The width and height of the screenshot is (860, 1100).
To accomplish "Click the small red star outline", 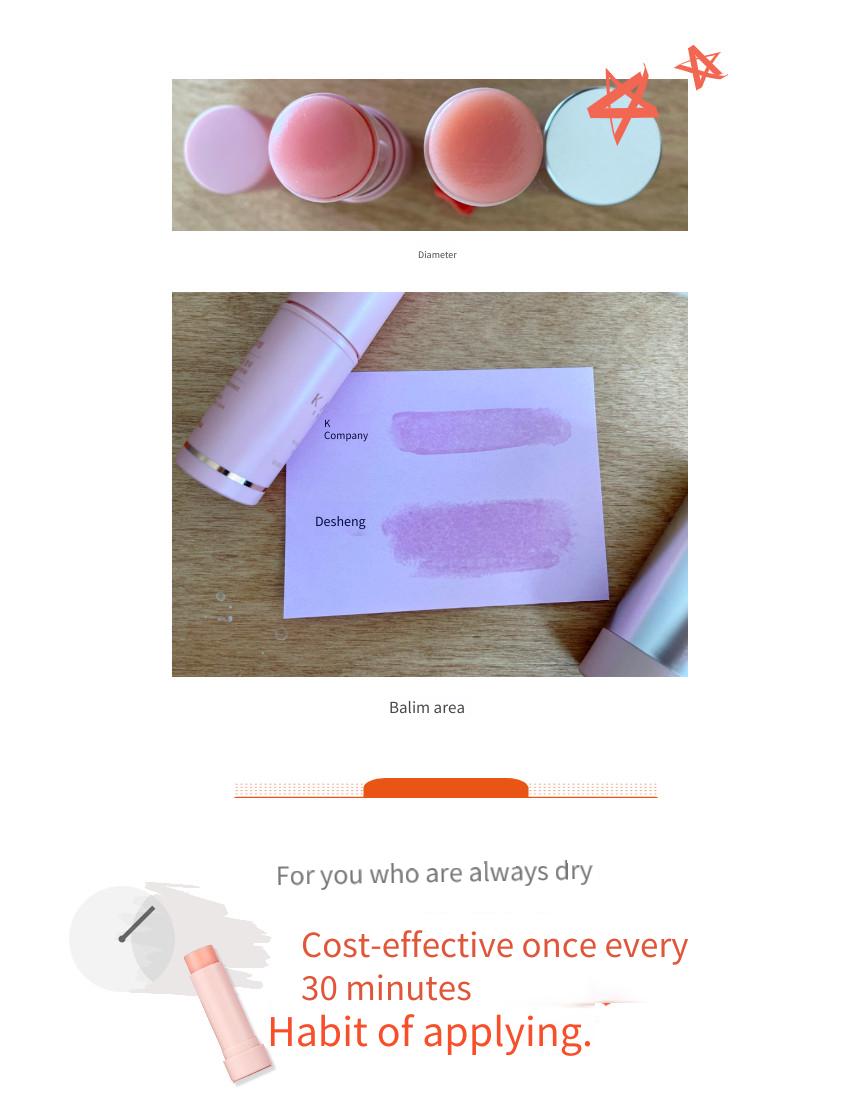I will coord(701,67).
